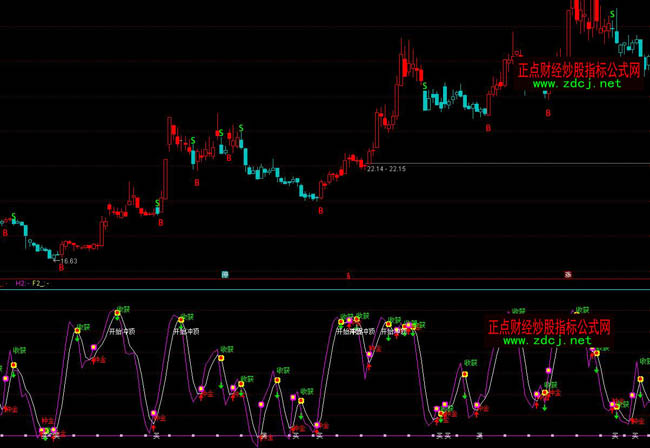Click the red event marker at divider's right
The width and height of the screenshot is (650, 448).
tap(567, 273)
